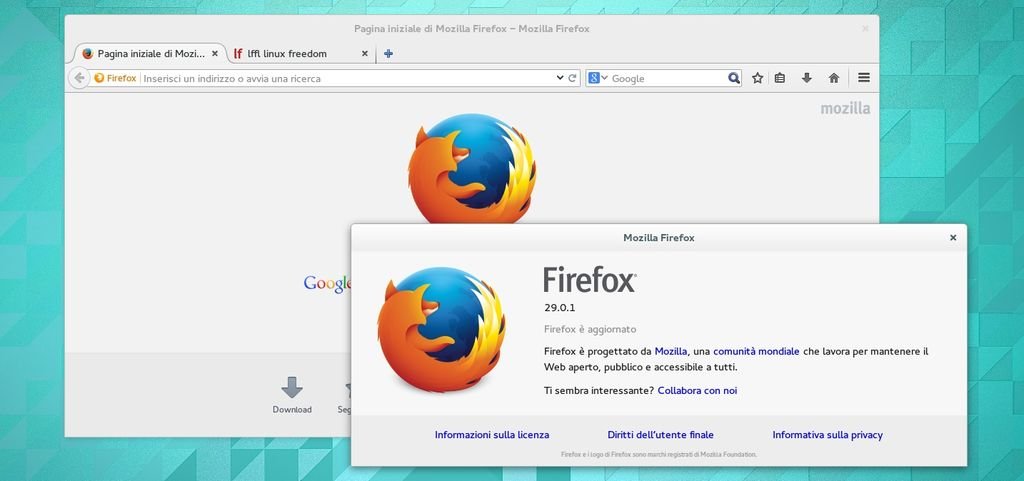The image size is (1024, 481).
Task: Open a new tab with plus icon
Action: (x=388, y=54)
